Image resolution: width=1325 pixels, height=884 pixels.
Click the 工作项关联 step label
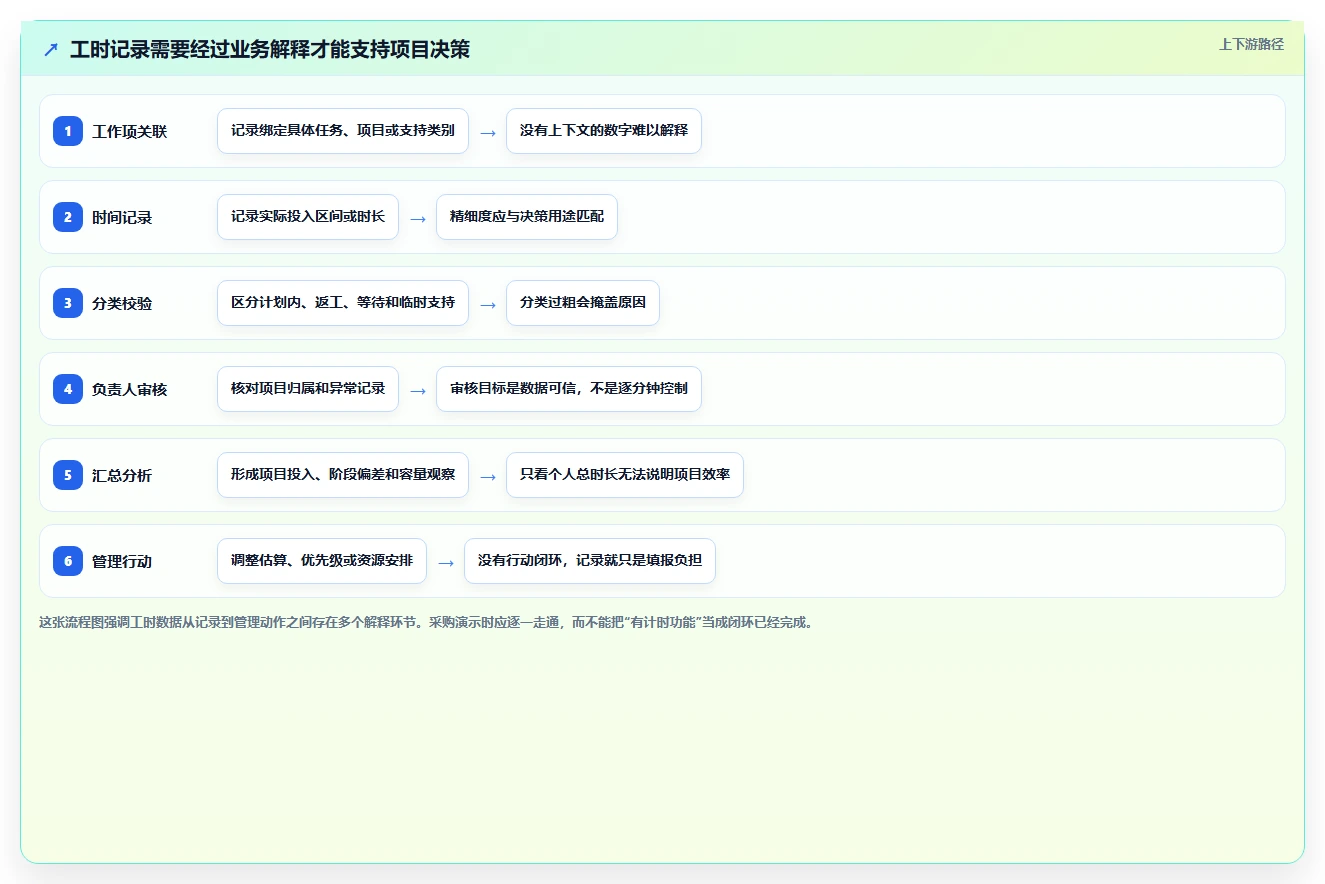click(130, 131)
